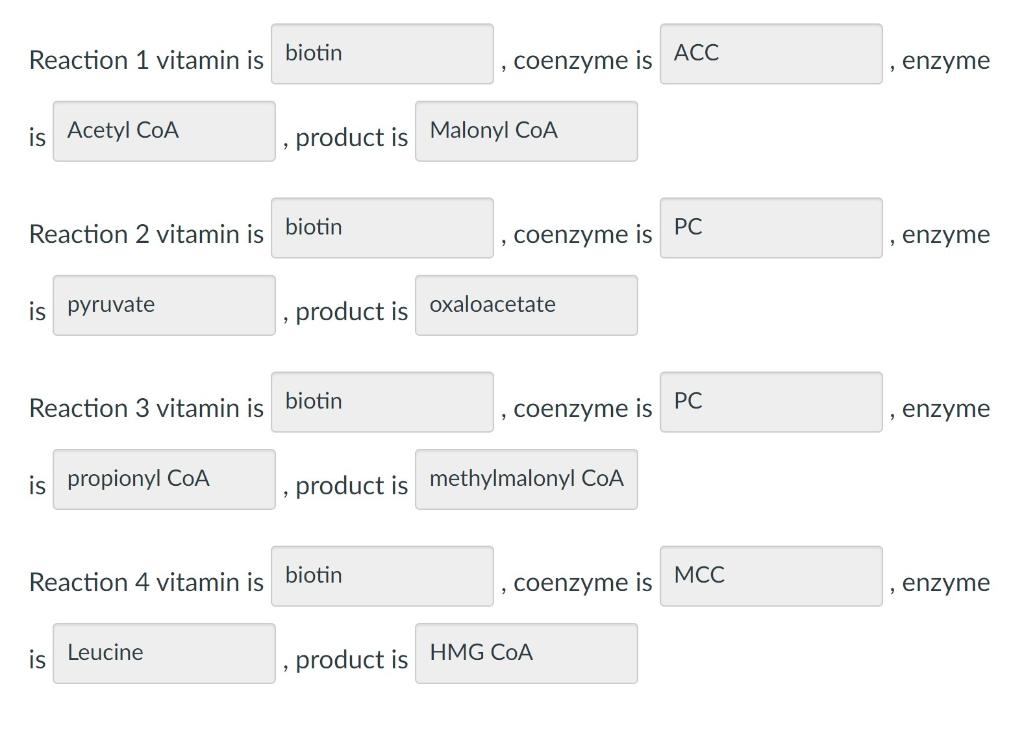Select the ACC coenzyme field for Reaction 1
Screen dimensions: 1024x745
point(770,54)
